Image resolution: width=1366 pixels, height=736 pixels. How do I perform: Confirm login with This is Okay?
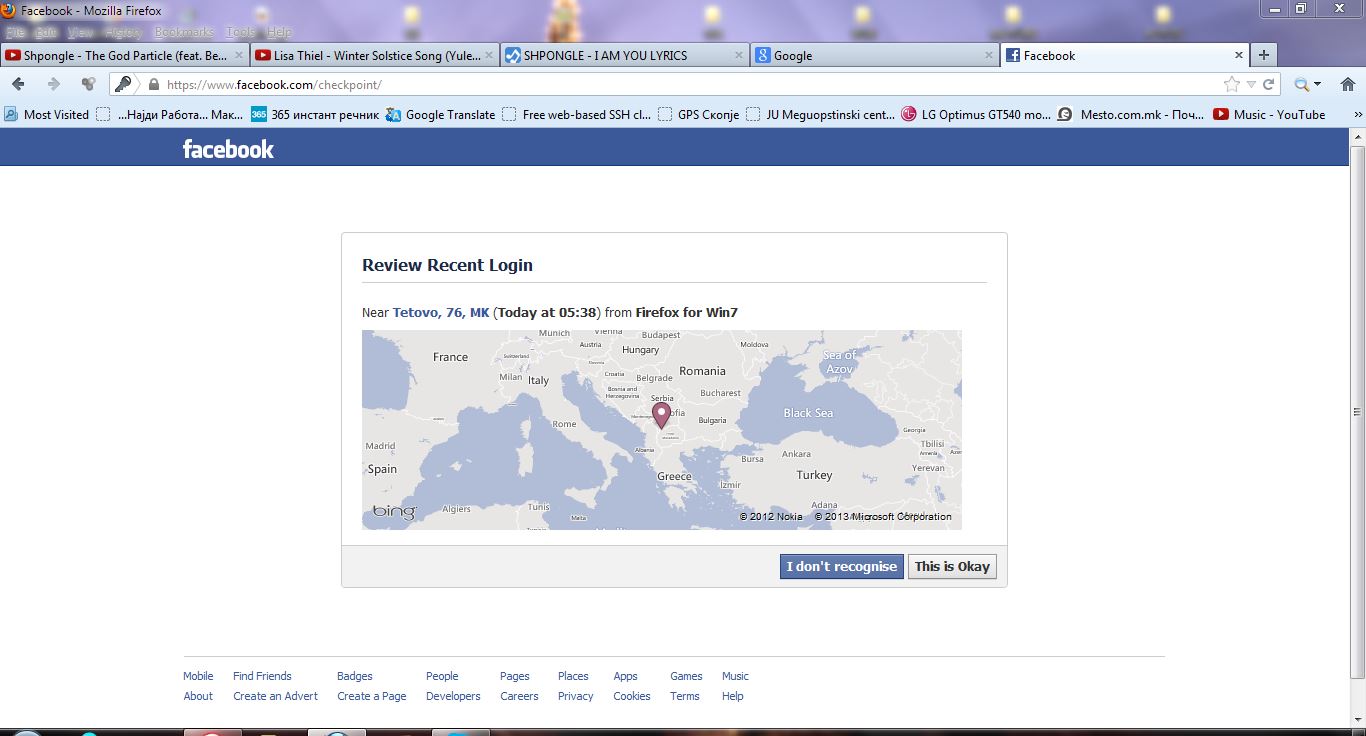tap(952, 566)
